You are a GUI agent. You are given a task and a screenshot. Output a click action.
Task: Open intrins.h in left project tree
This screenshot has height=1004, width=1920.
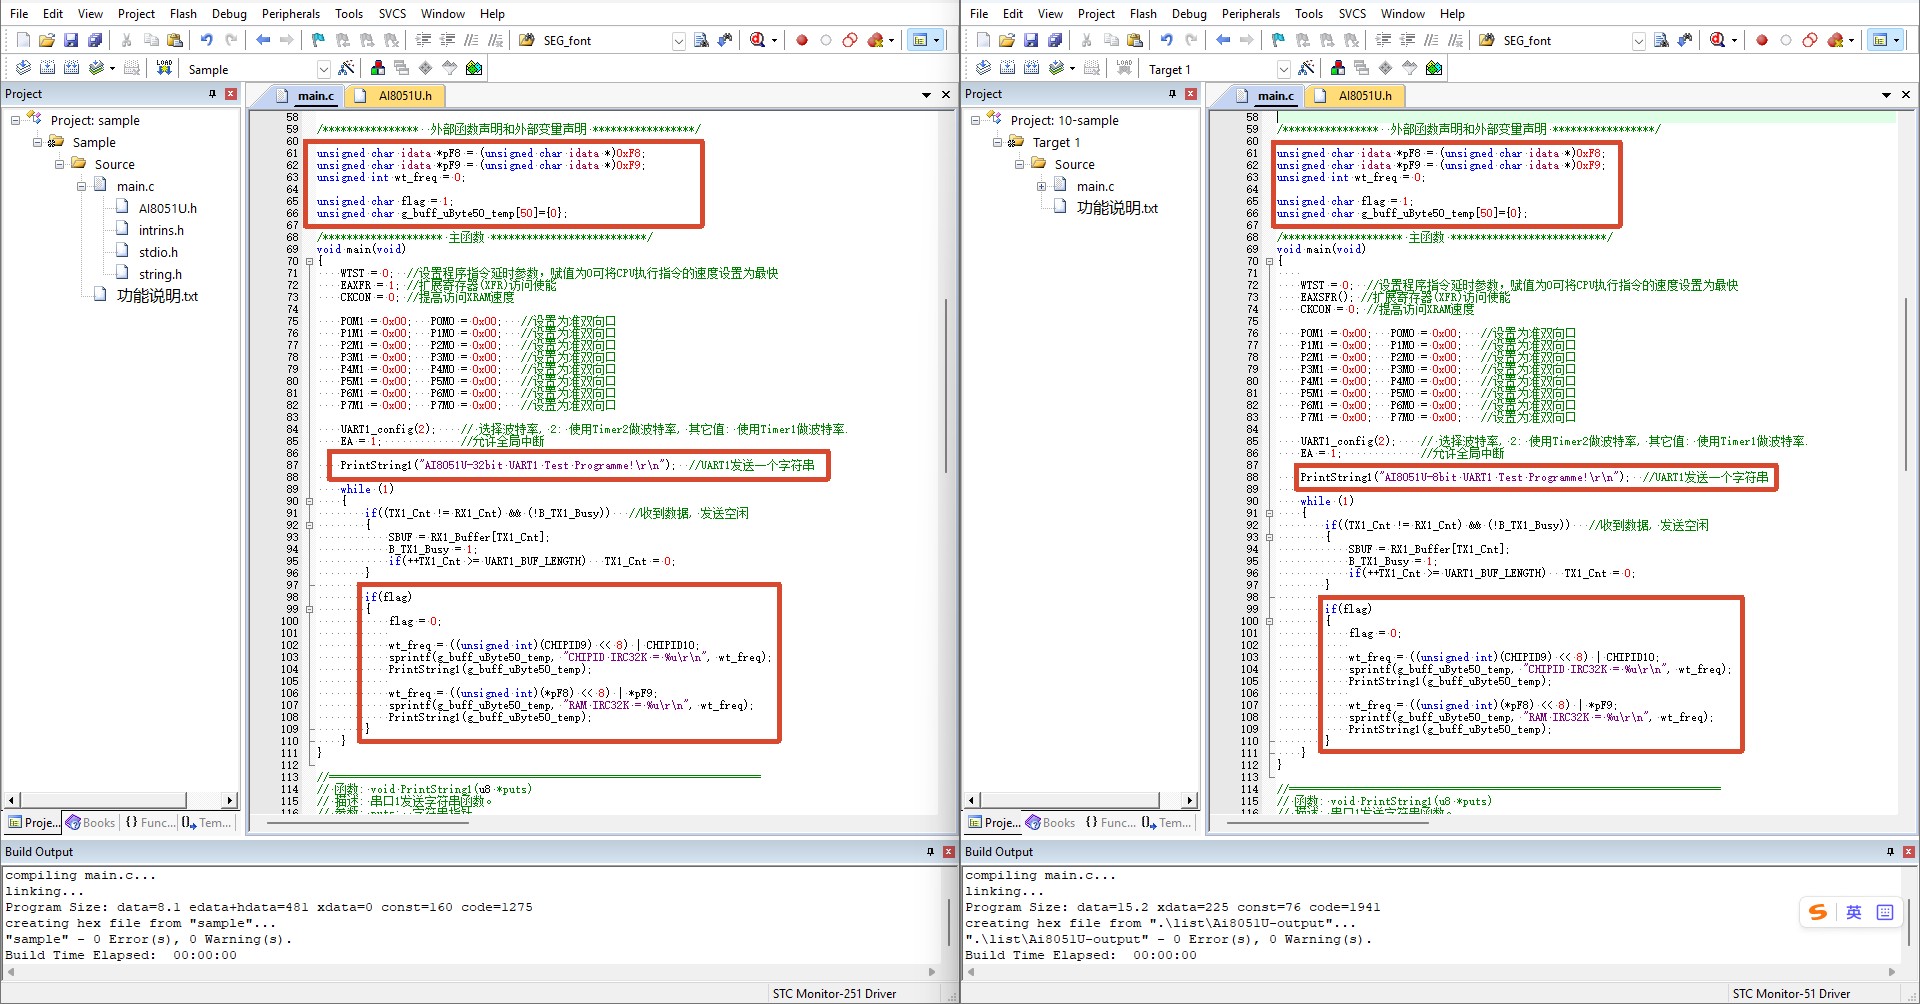click(x=161, y=230)
